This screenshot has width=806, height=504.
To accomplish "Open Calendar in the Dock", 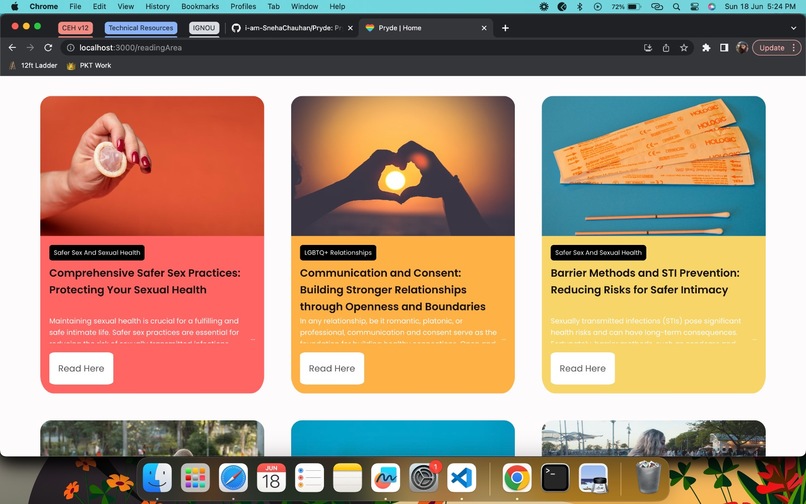I will [271, 478].
